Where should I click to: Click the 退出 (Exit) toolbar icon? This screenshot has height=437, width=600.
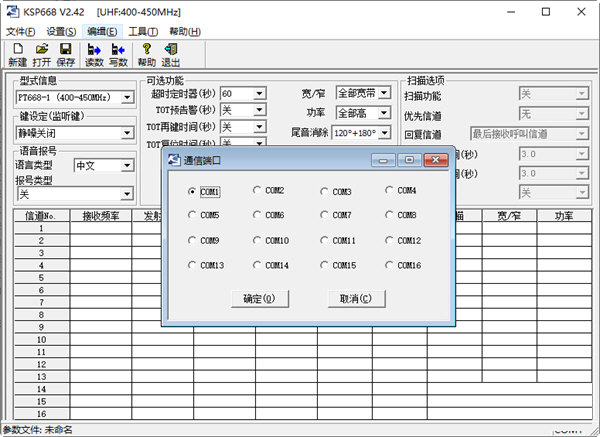coord(171,54)
